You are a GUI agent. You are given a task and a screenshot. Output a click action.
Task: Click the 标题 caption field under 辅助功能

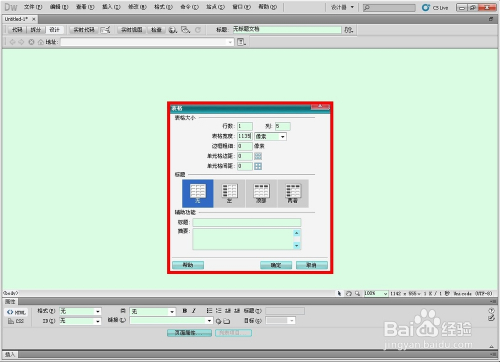(x=247, y=222)
